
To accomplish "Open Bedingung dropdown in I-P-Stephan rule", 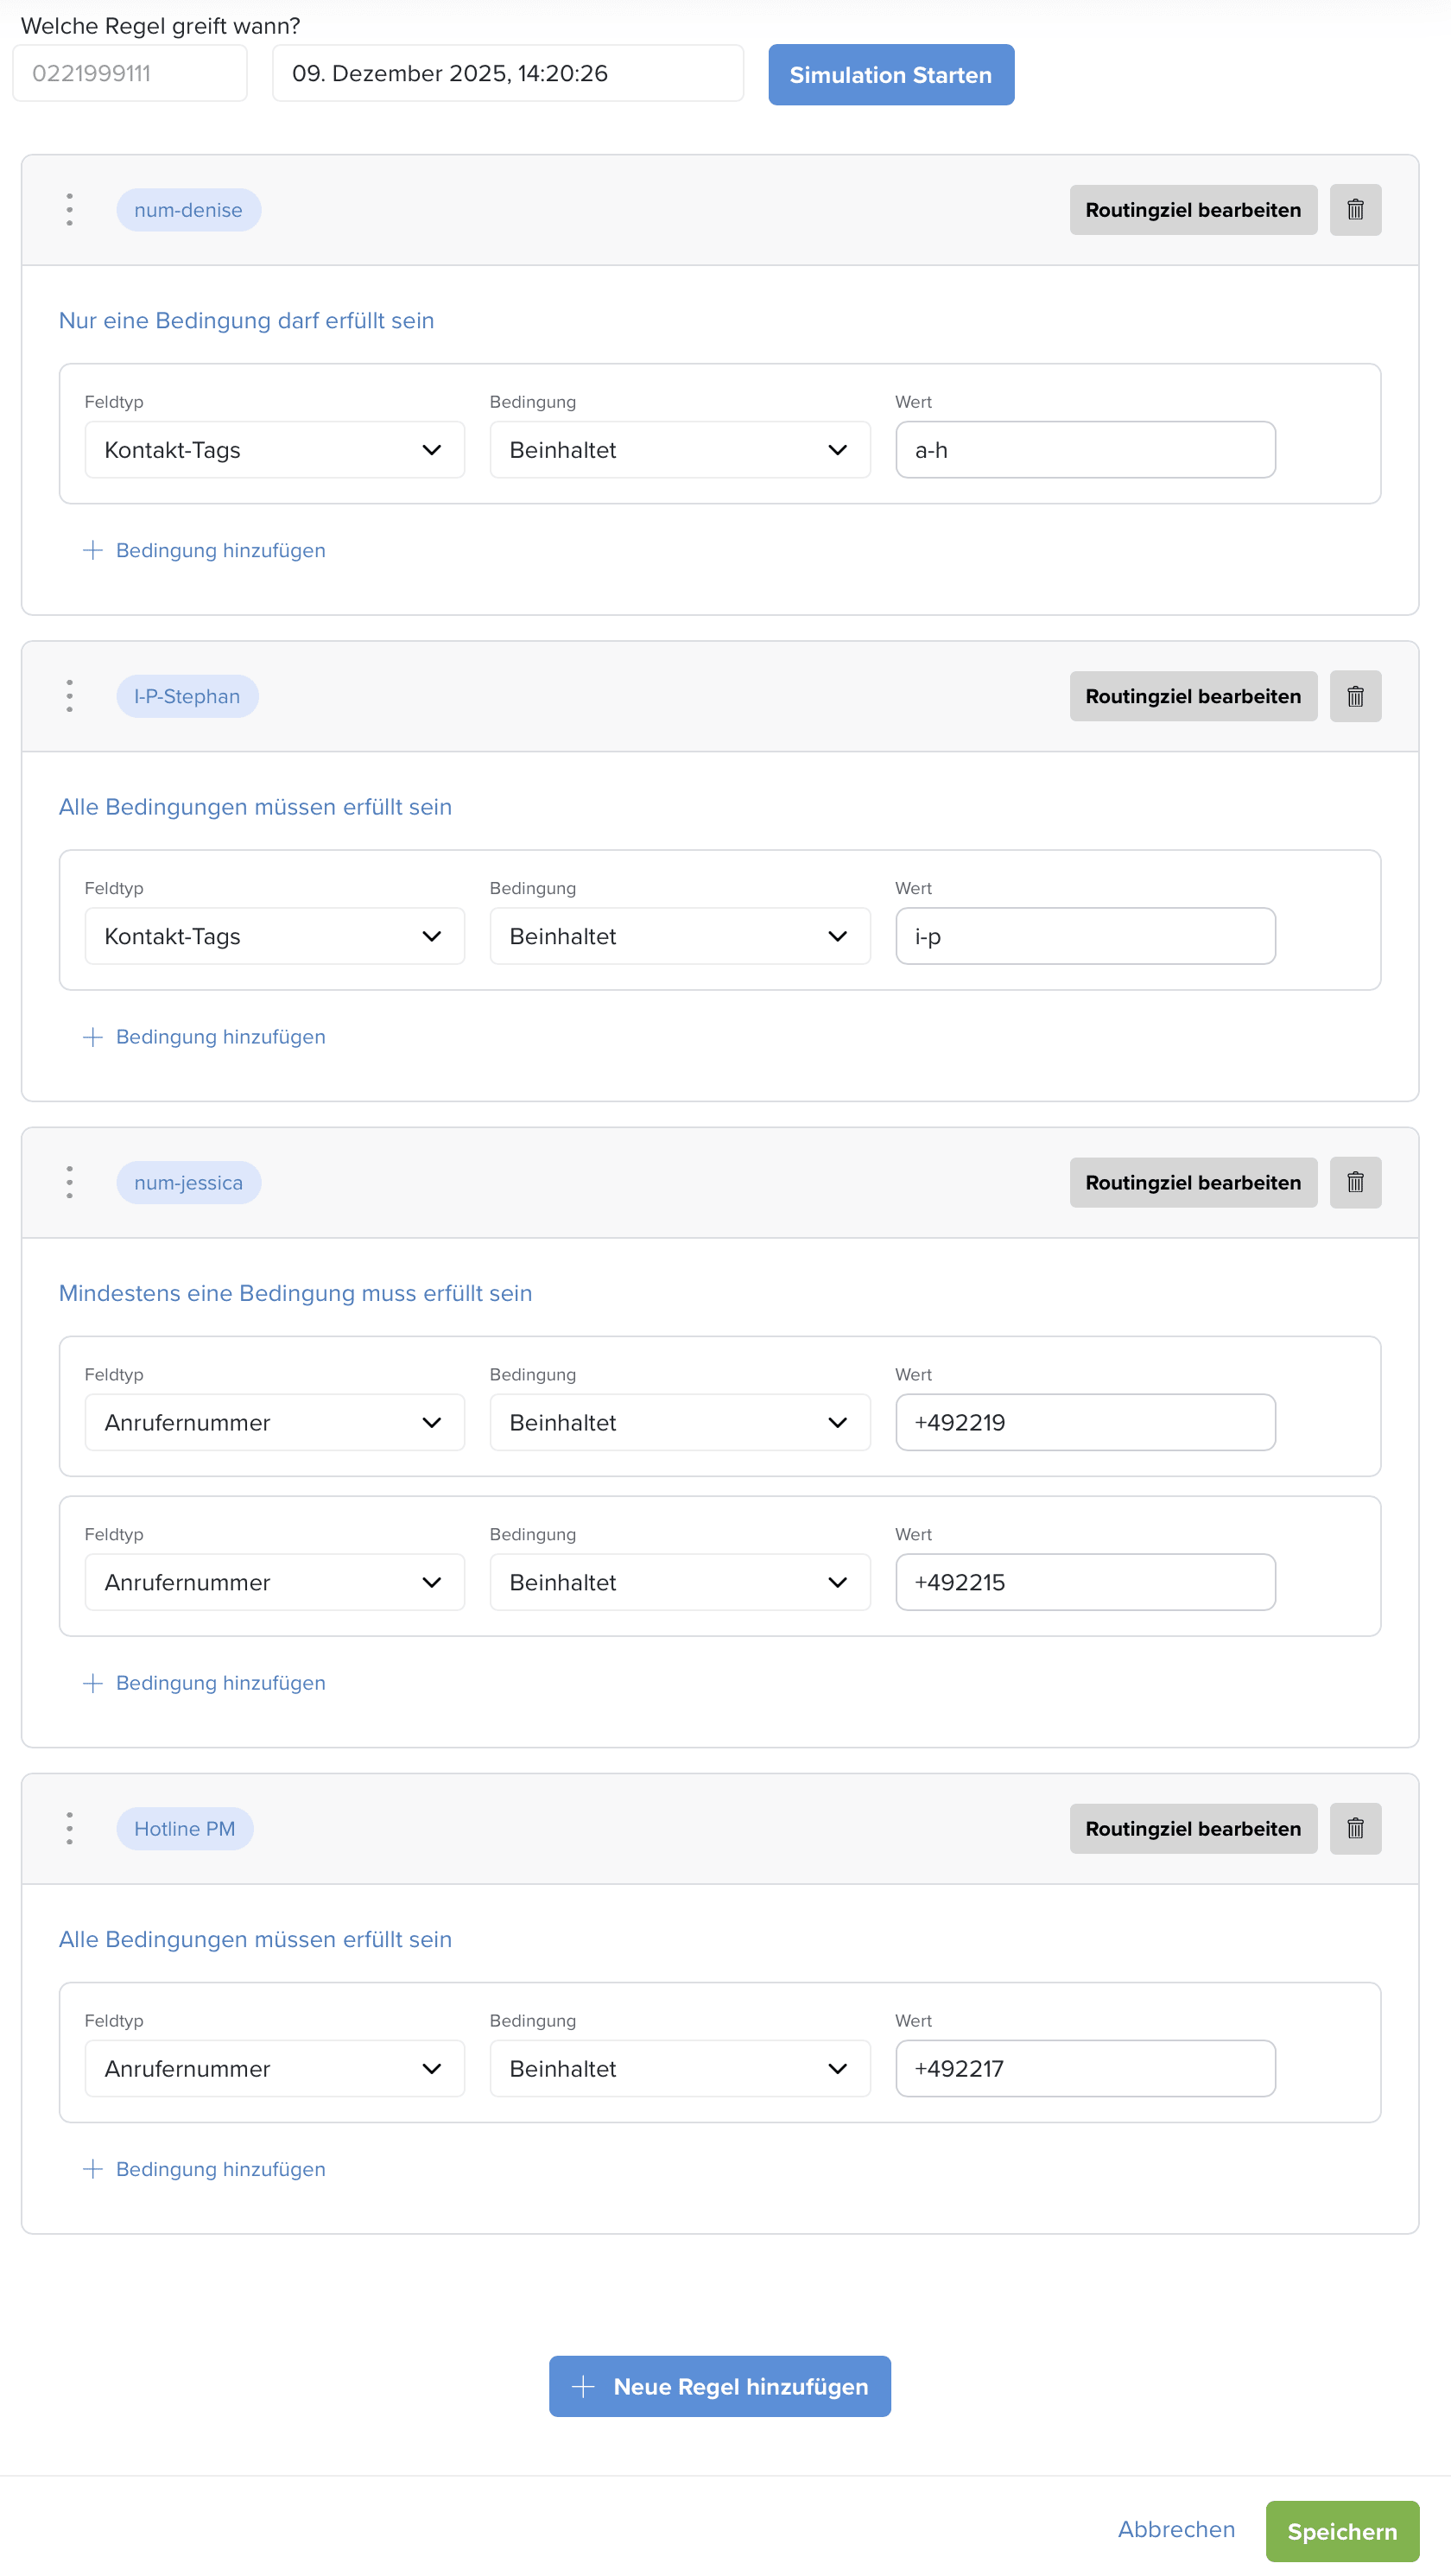I will click(679, 936).
